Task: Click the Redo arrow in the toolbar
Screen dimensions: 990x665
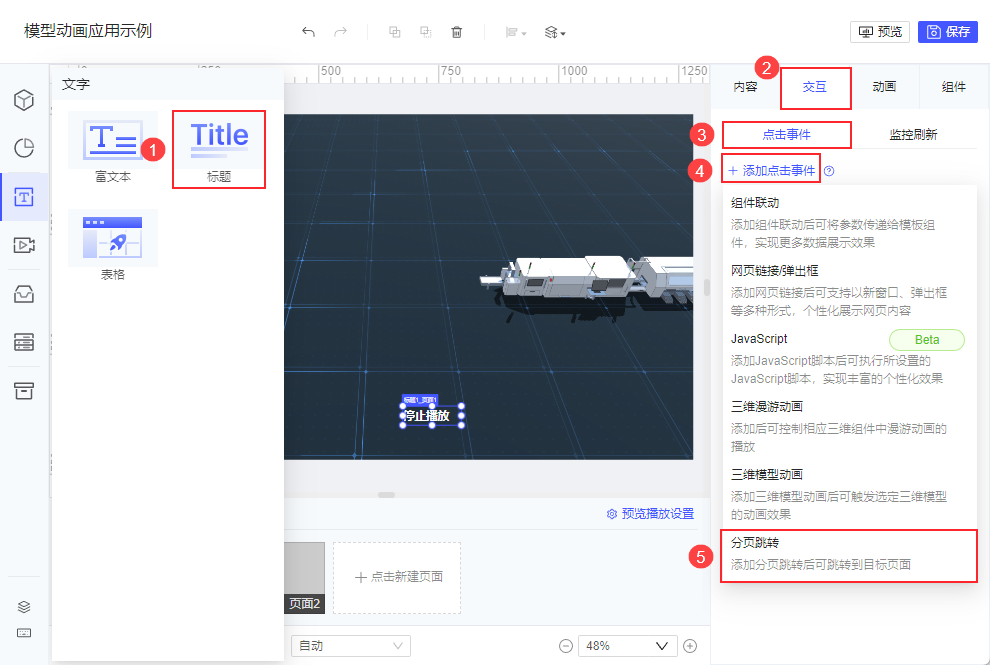Action: 340,32
